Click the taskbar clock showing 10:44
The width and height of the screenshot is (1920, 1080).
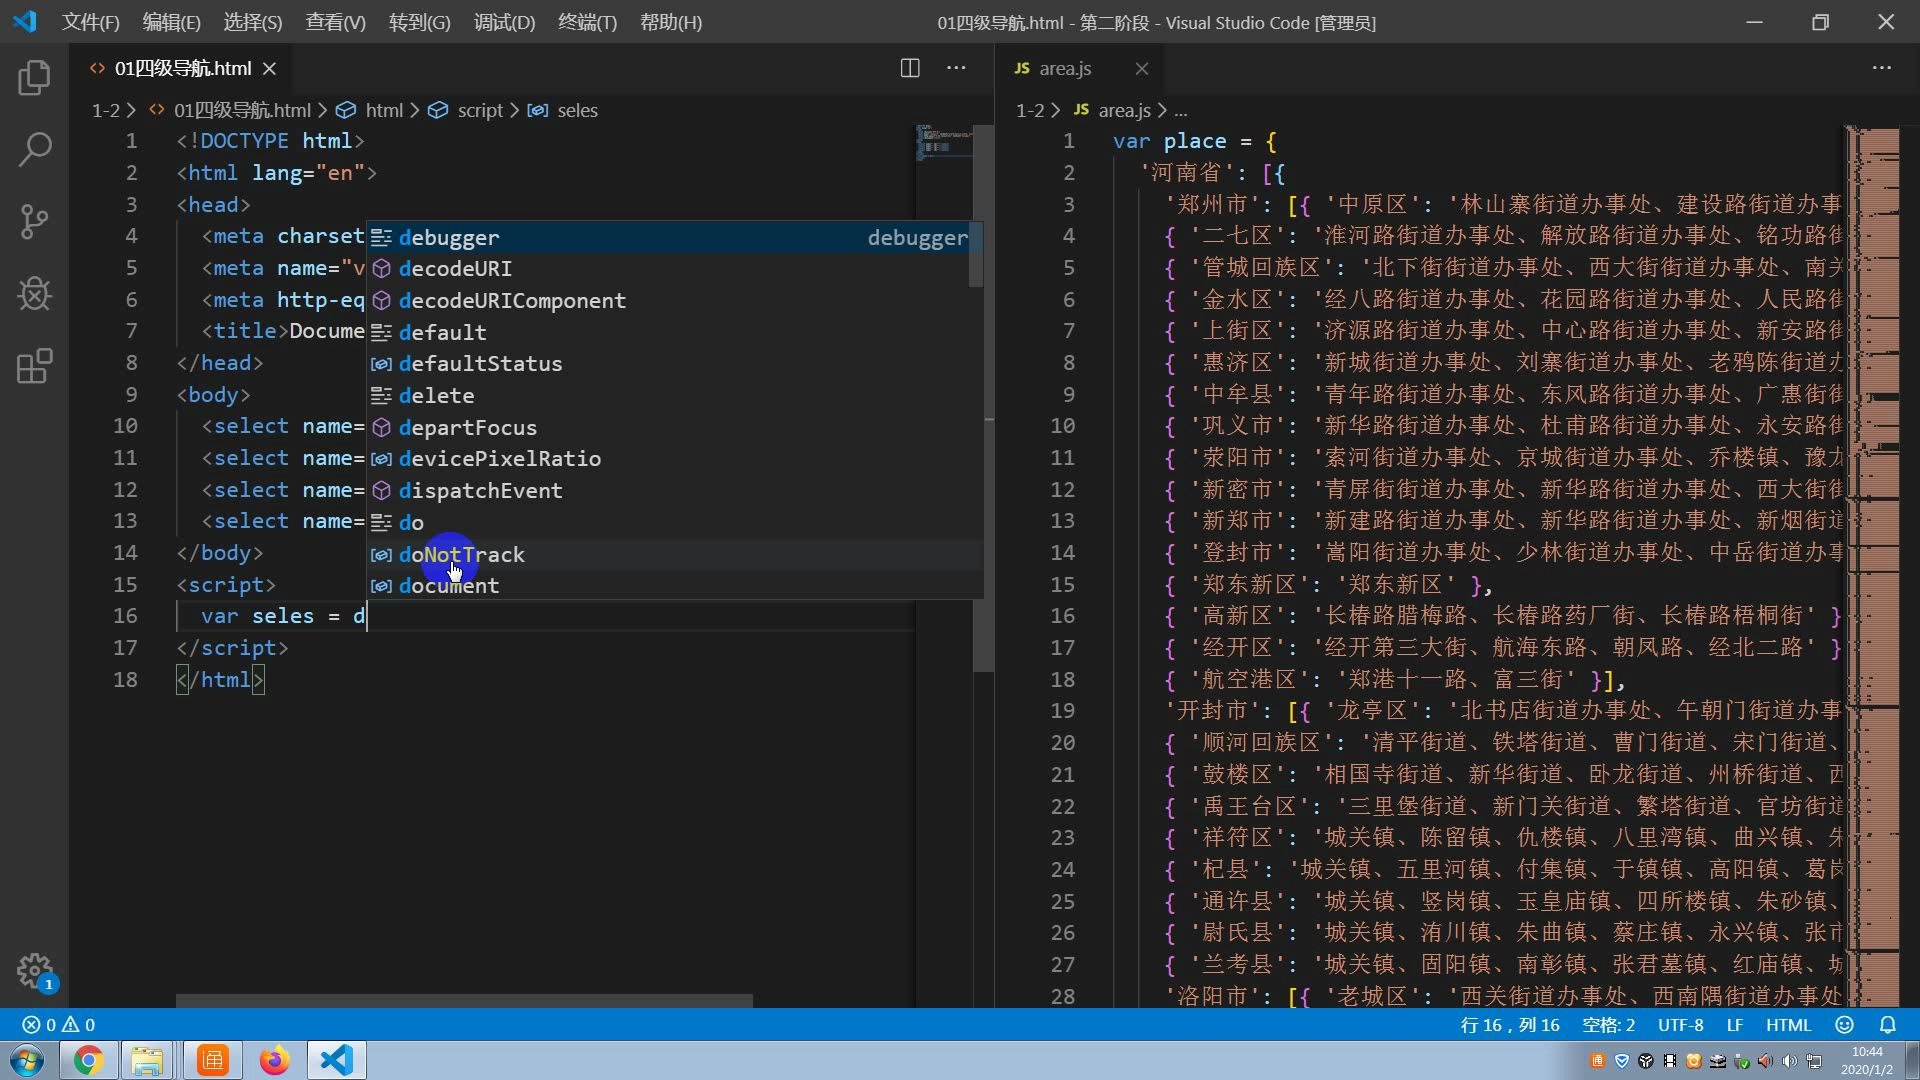1866,1060
